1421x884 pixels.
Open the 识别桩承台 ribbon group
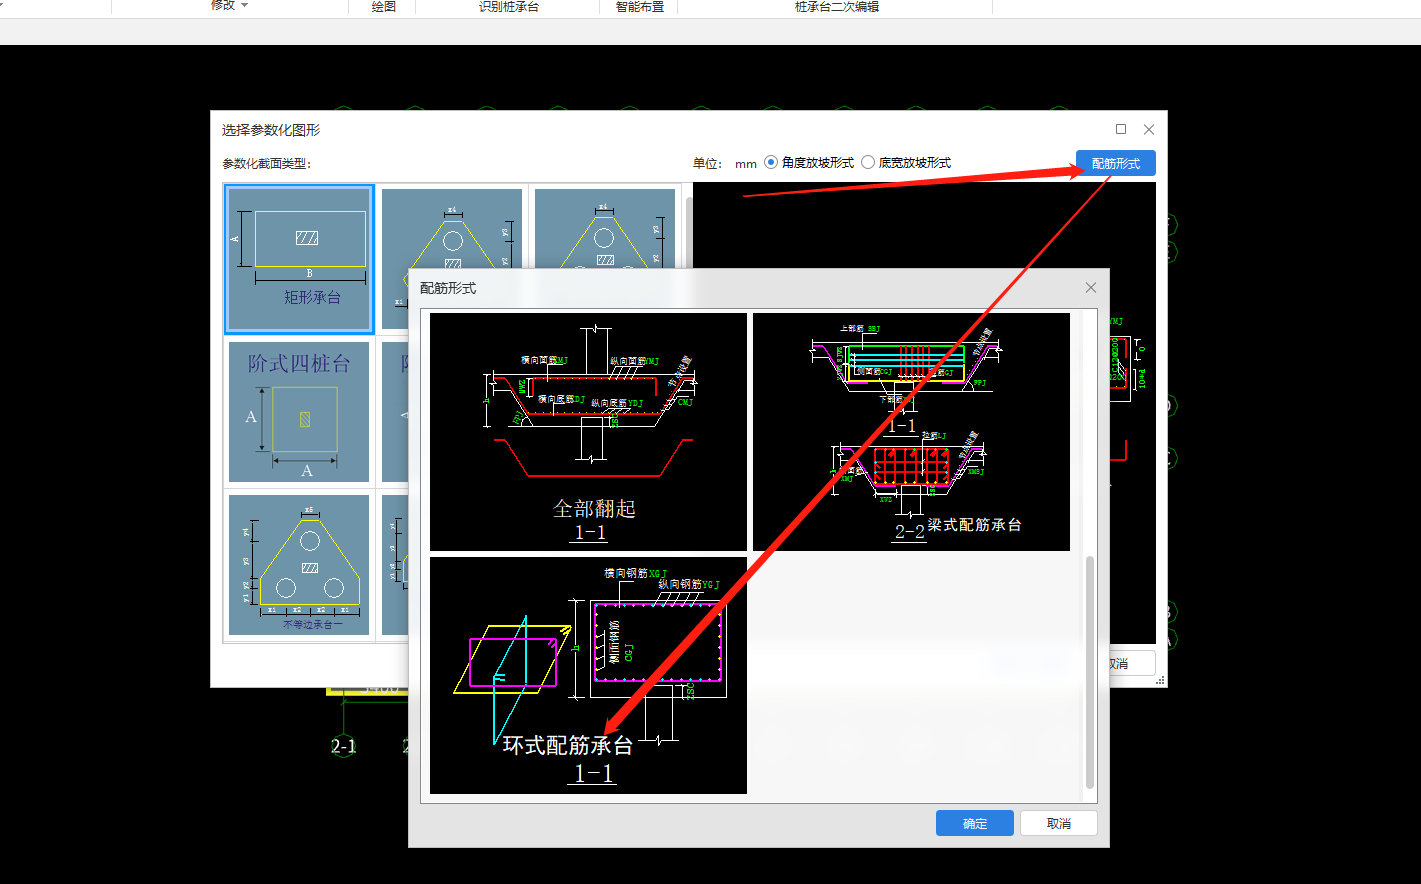coord(508,7)
